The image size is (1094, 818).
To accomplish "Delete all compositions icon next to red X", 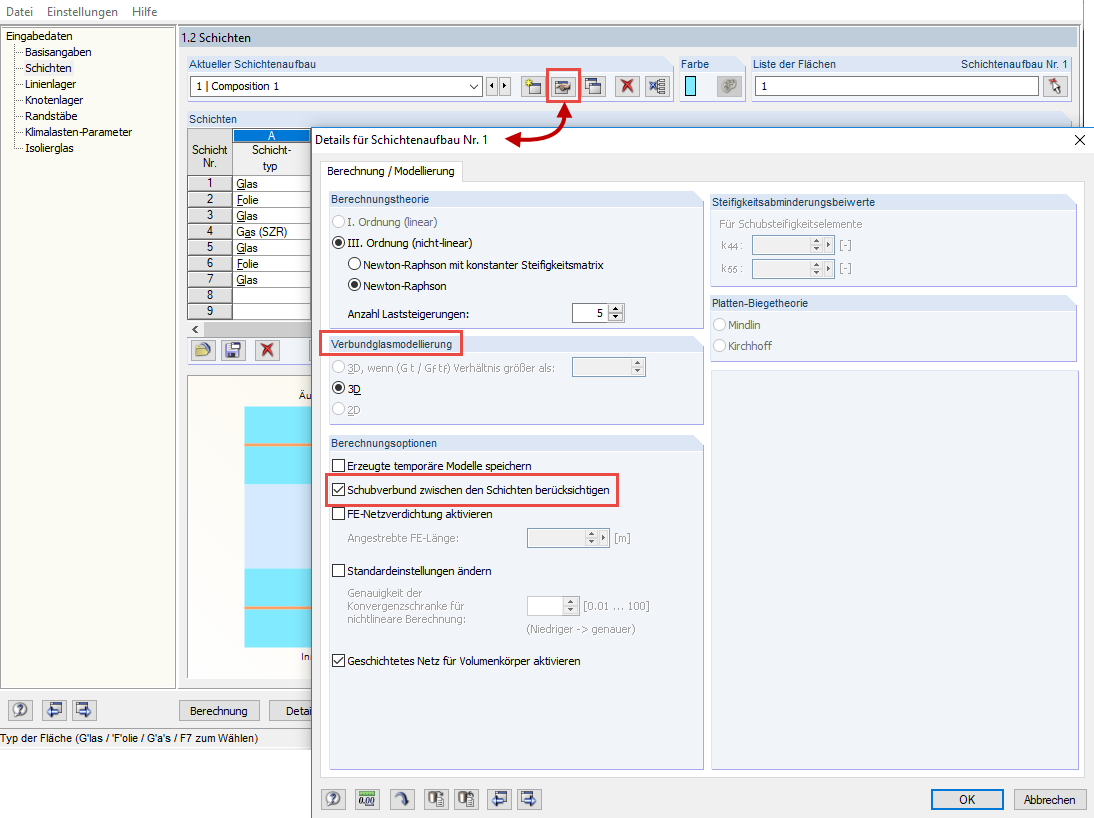I will [657, 87].
